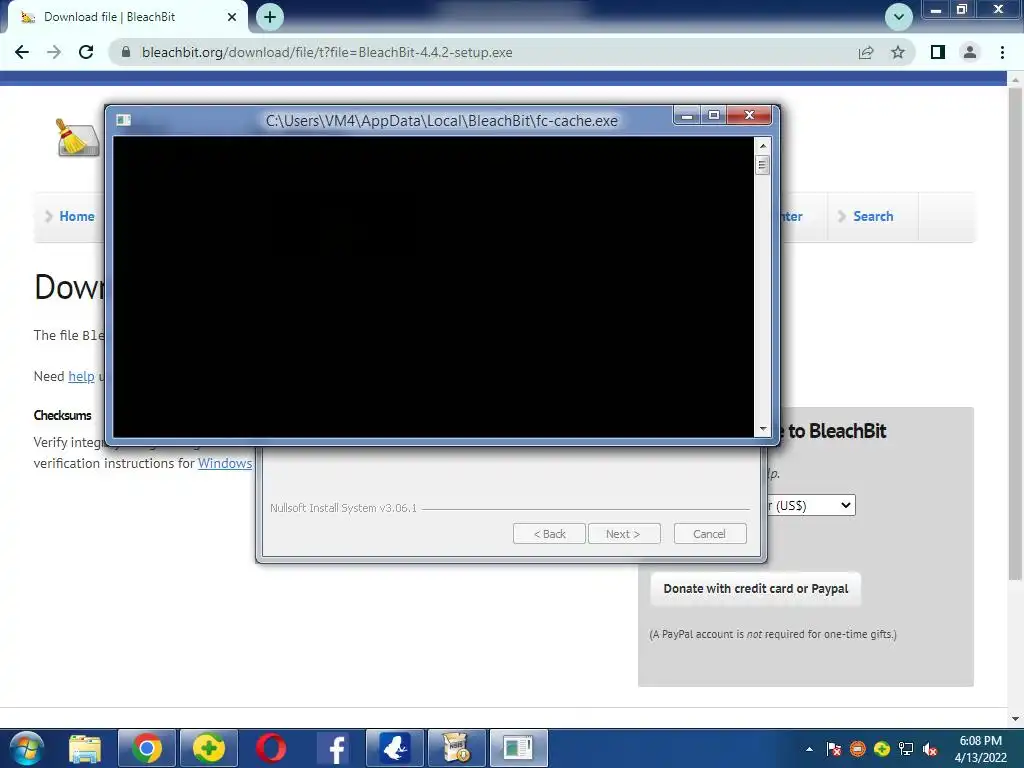Screen dimensions: 1024x768
Task: Close the Download file BleachBit tab
Action: click(x=232, y=17)
